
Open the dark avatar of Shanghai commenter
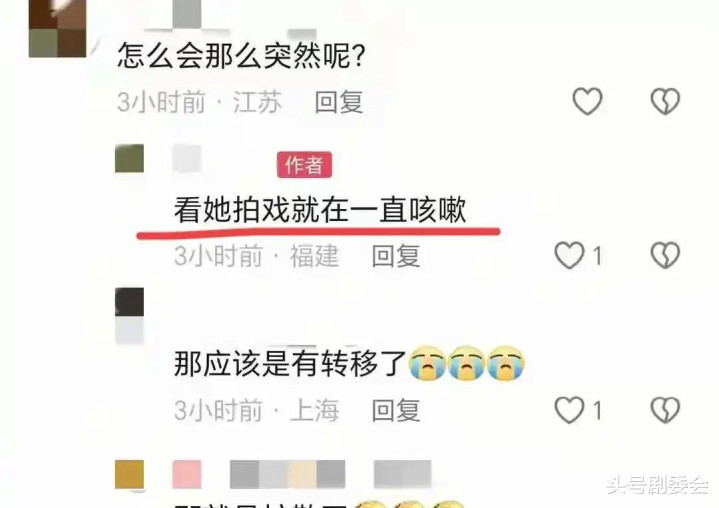click(x=129, y=302)
